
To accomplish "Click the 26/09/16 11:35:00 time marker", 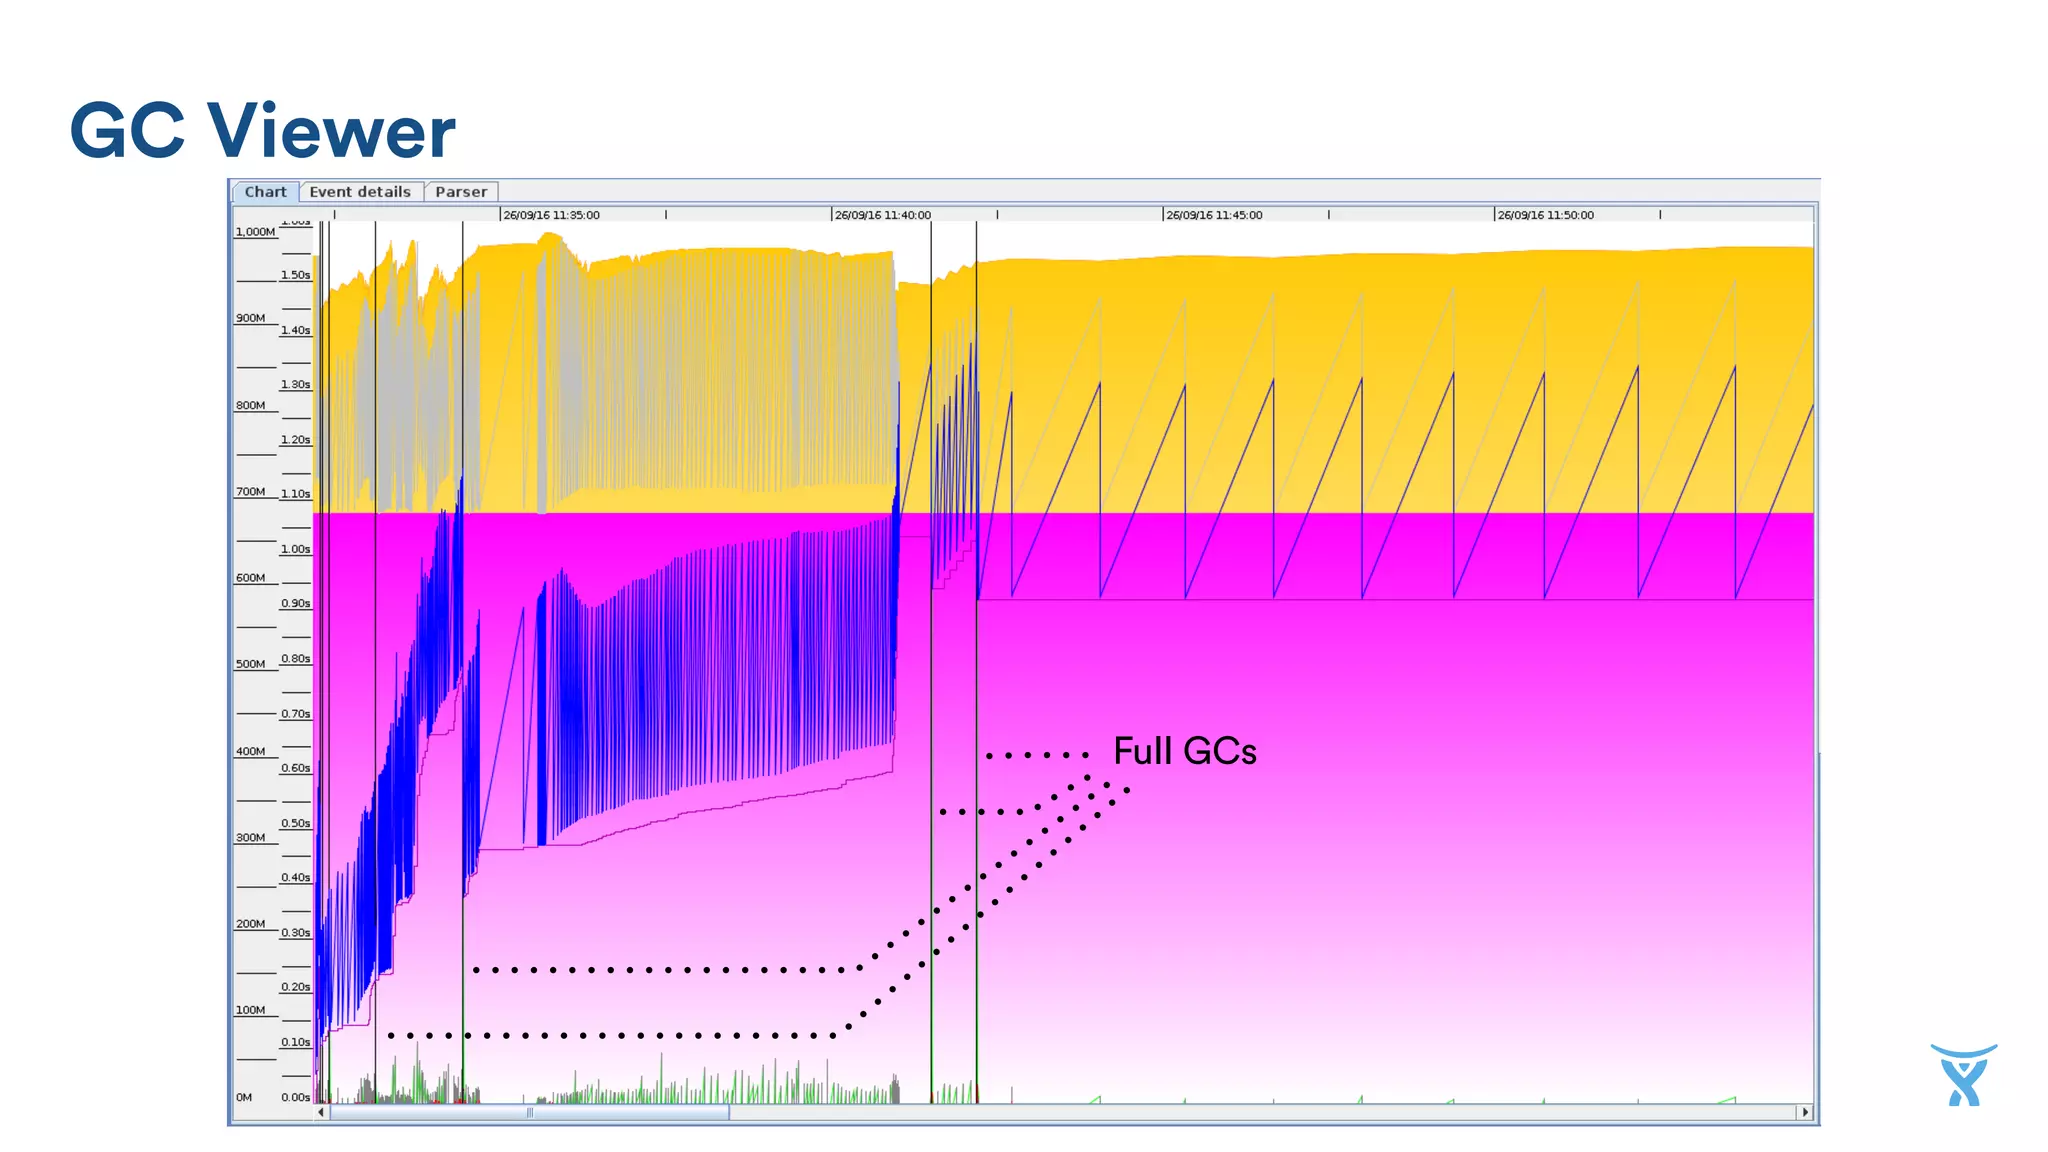I will click(551, 215).
